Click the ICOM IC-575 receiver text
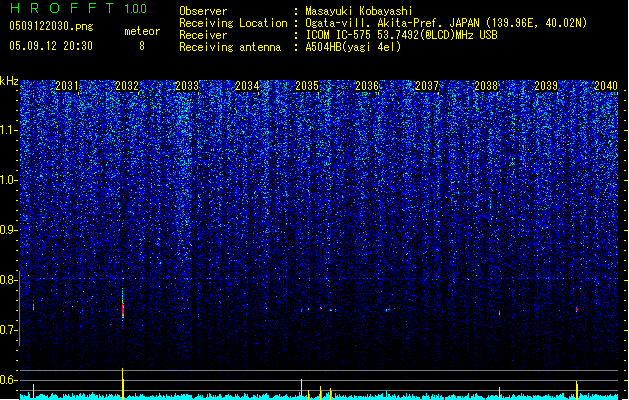The height and width of the screenshot is (400, 629). tap(401, 35)
